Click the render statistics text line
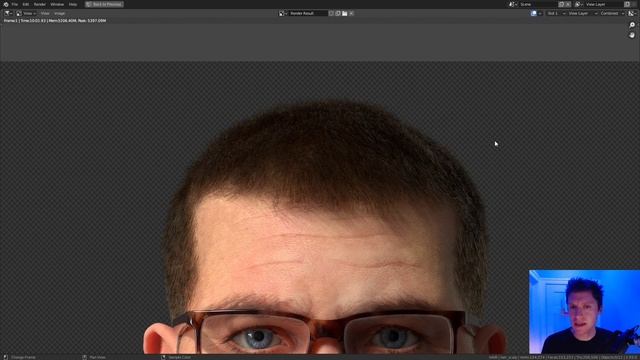Image resolution: width=640 pixels, height=360 pixels. 55,20
